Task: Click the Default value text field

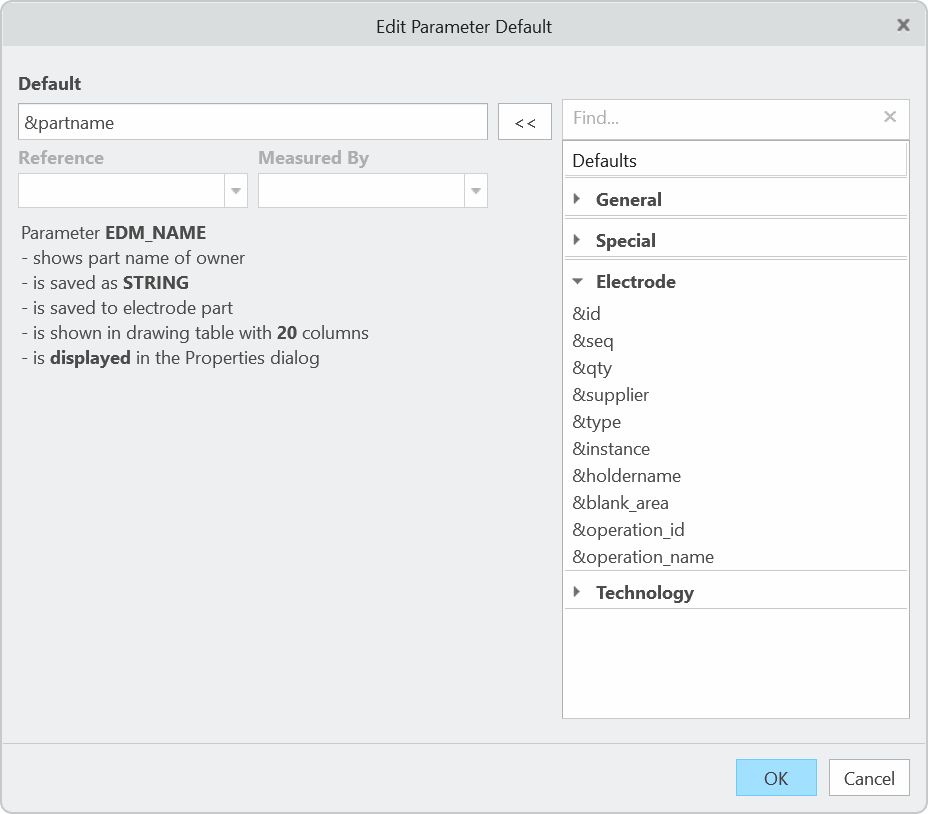Action: click(x=252, y=123)
